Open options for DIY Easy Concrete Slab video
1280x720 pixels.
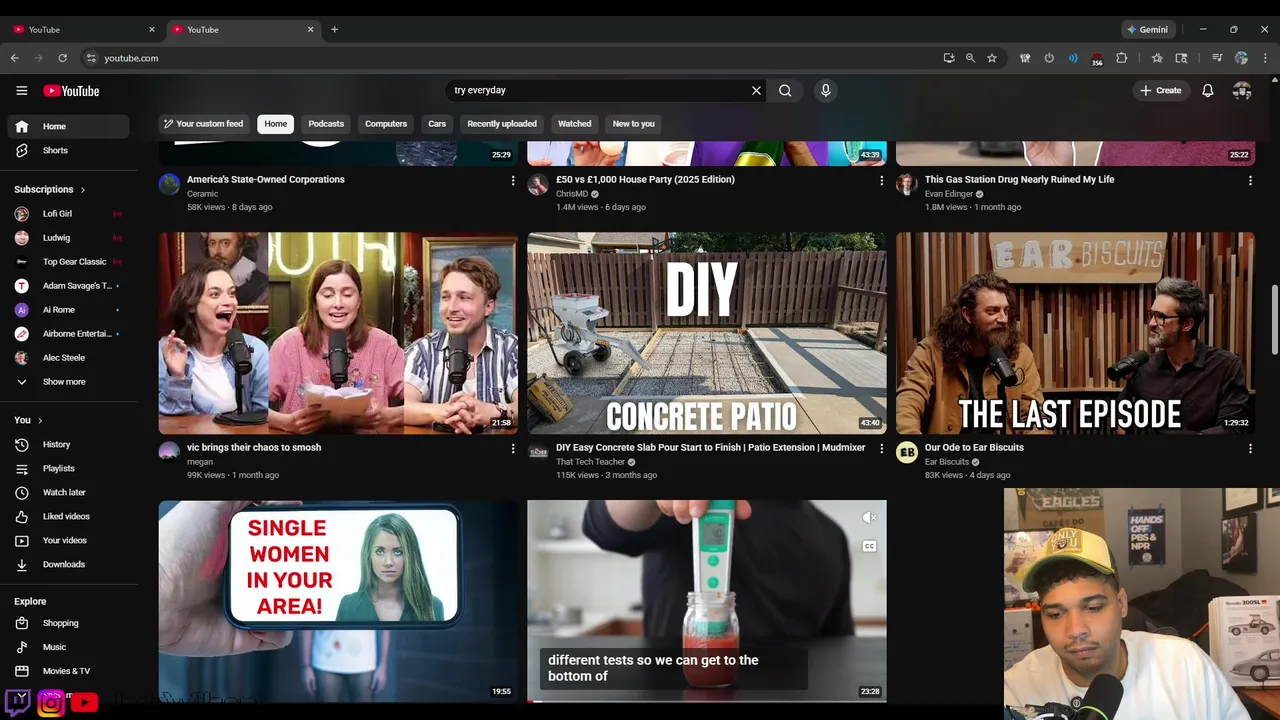881,449
